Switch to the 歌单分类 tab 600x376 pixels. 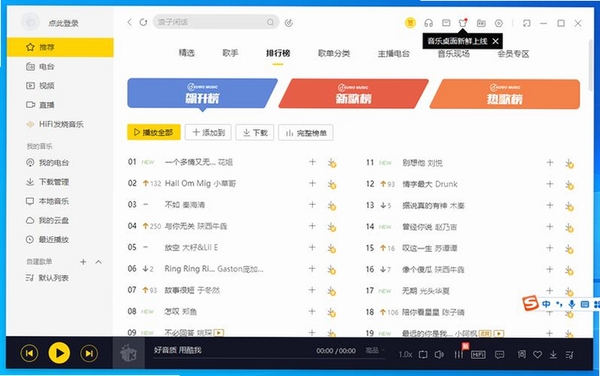334,54
